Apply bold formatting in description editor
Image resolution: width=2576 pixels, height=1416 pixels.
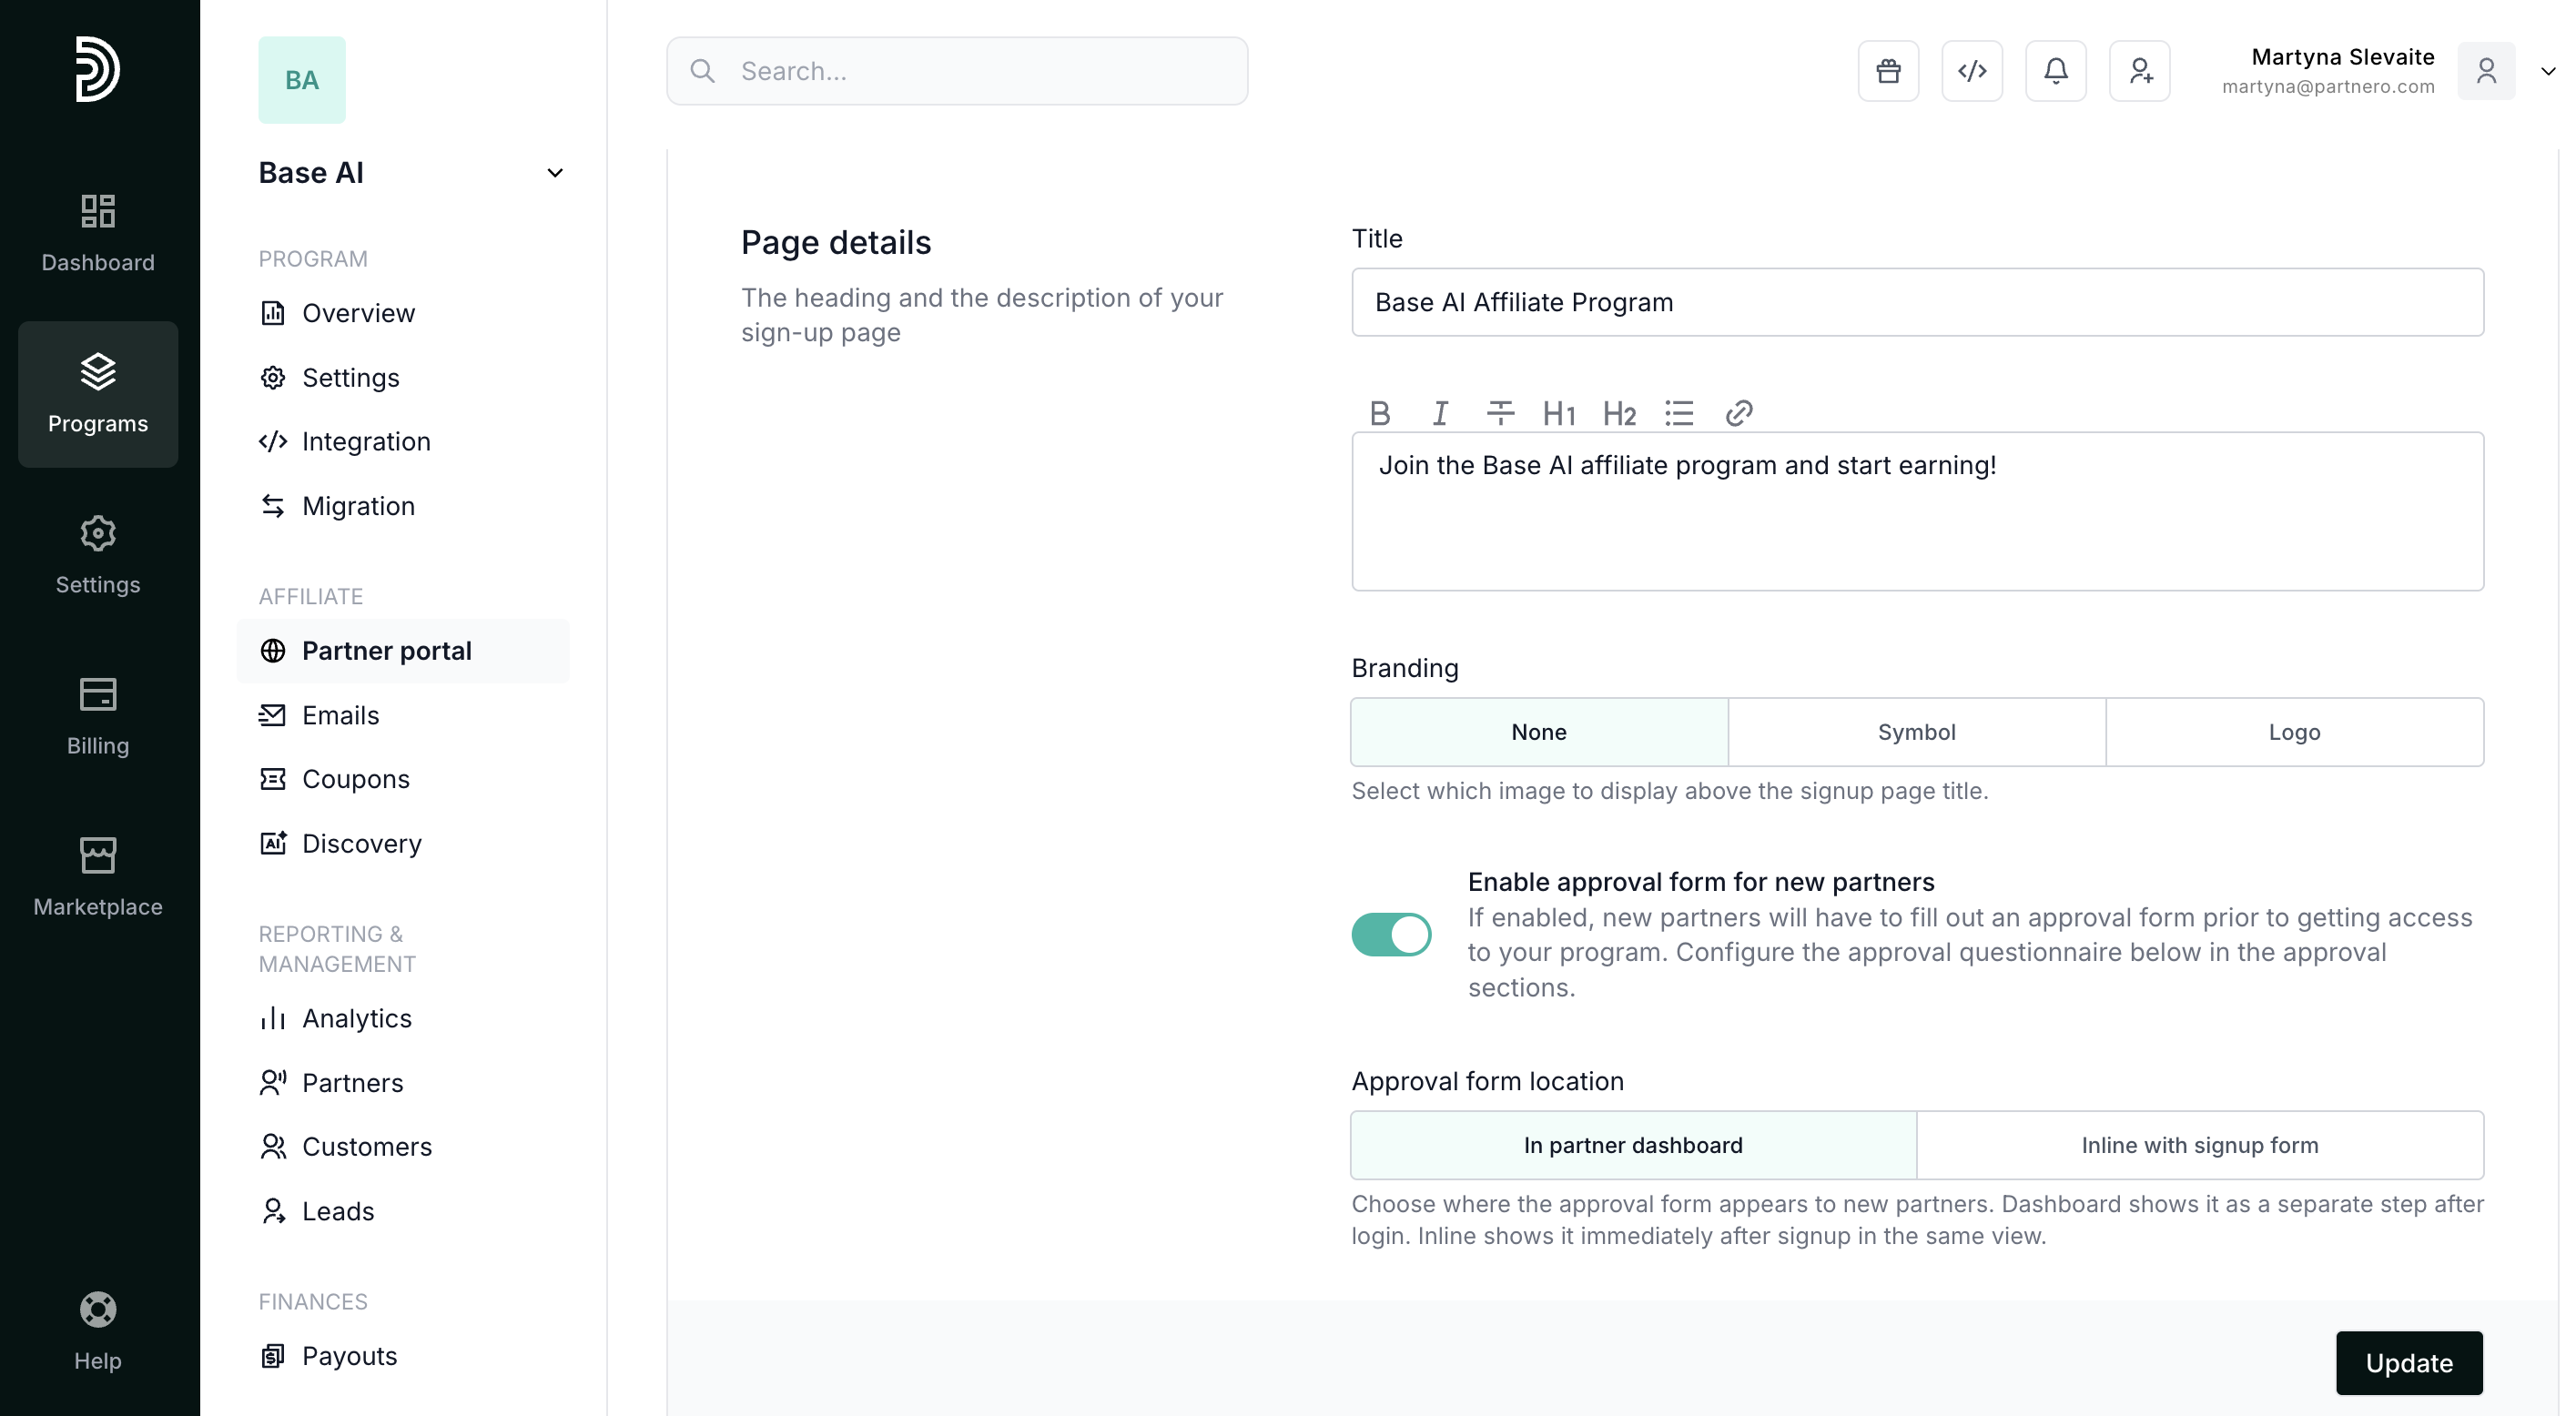1380,413
